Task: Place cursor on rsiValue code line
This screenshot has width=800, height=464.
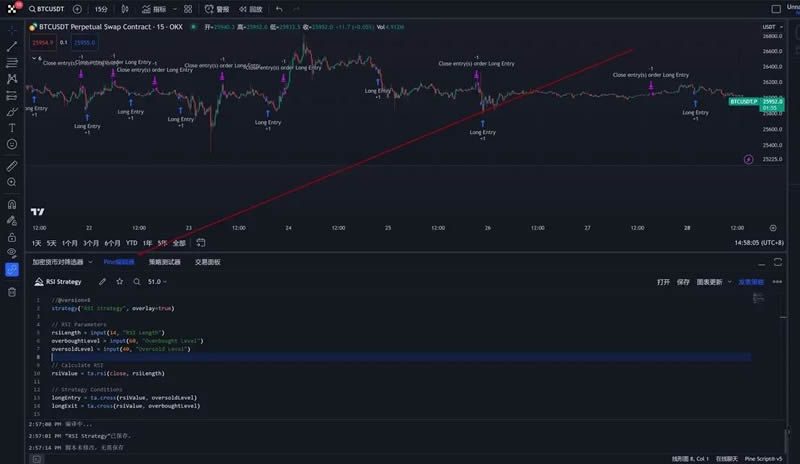Action: coord(108,373)
